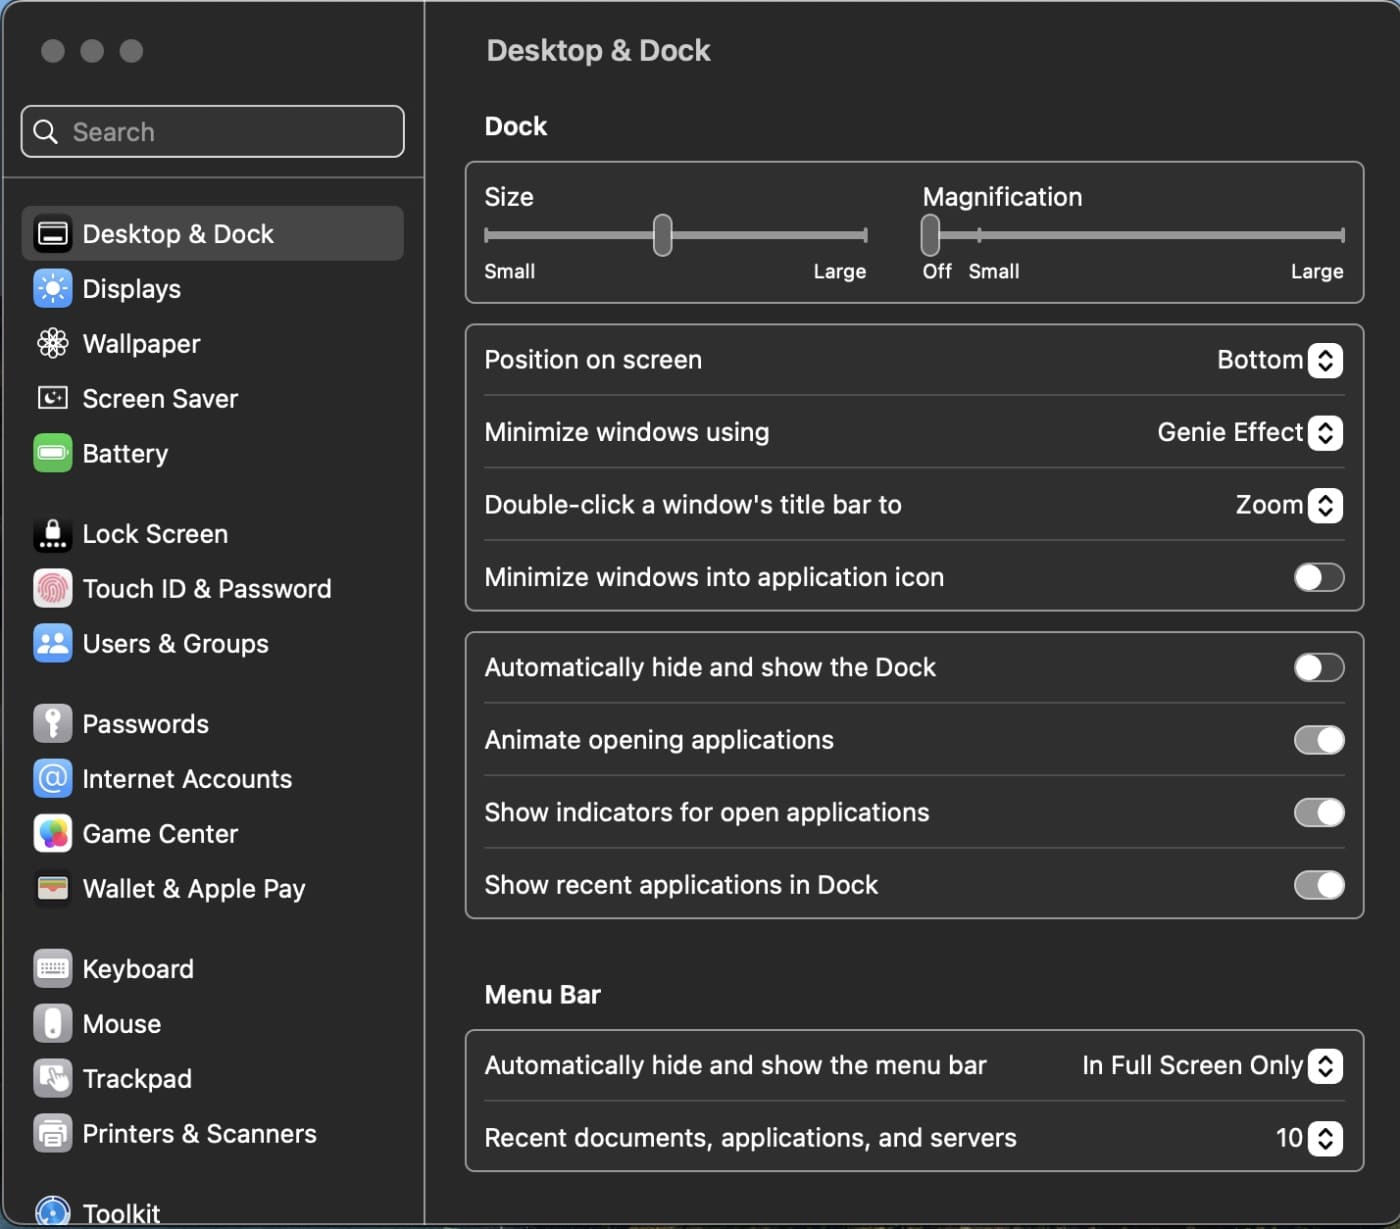Enable Minimize windows into application icon

tap(1318, 578)
